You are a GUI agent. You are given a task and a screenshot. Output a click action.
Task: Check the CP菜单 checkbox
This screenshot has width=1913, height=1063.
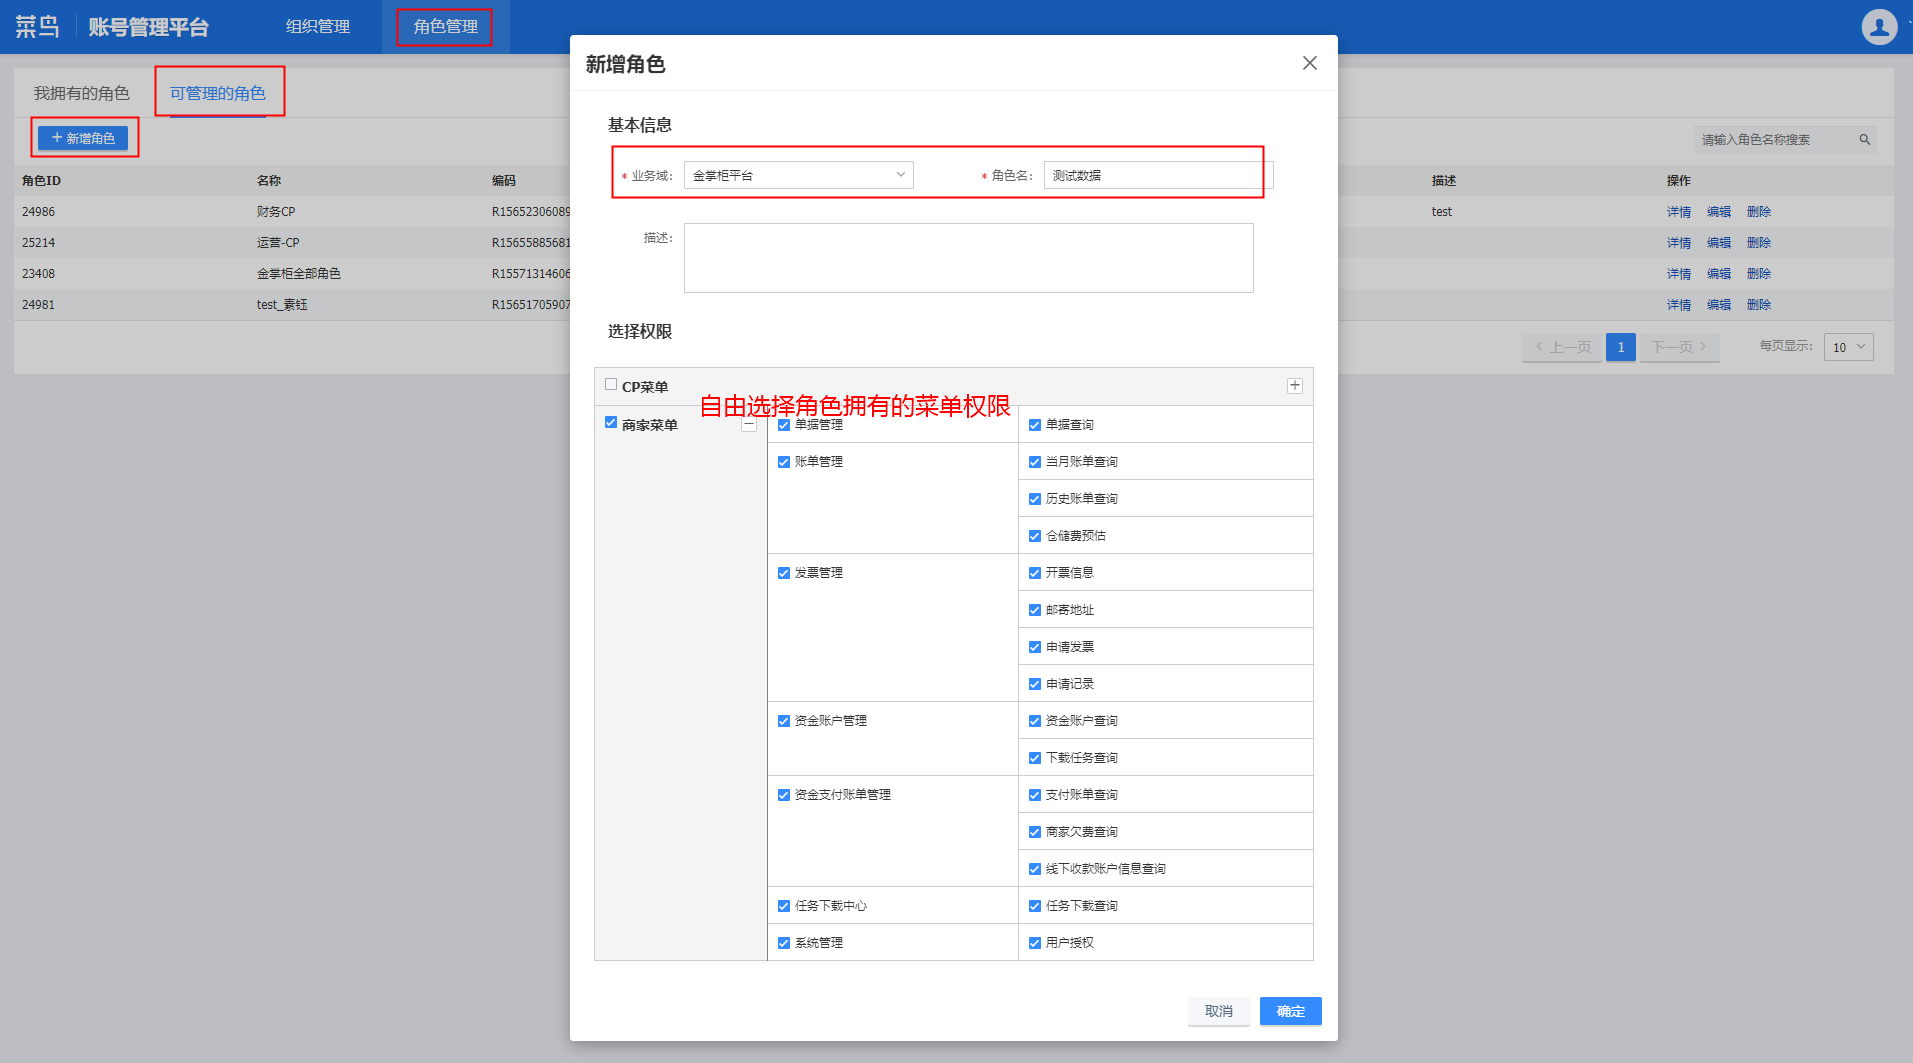(x=611, y=385)
